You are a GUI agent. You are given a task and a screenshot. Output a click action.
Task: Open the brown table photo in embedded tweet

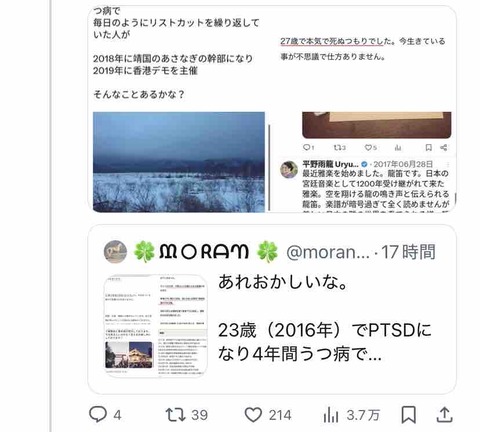(x=377, y=125)
